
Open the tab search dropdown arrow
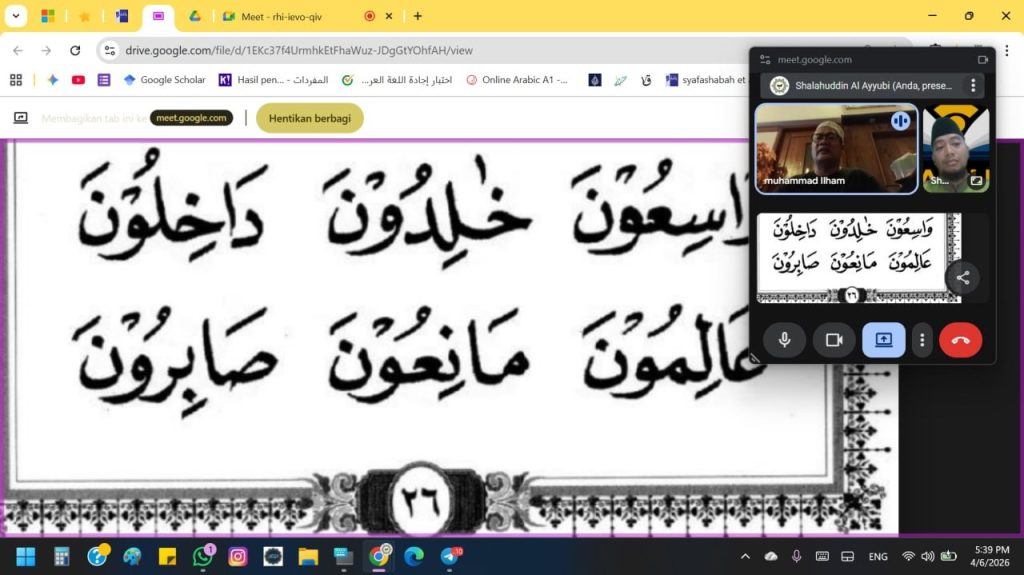(x=16, y=16)
